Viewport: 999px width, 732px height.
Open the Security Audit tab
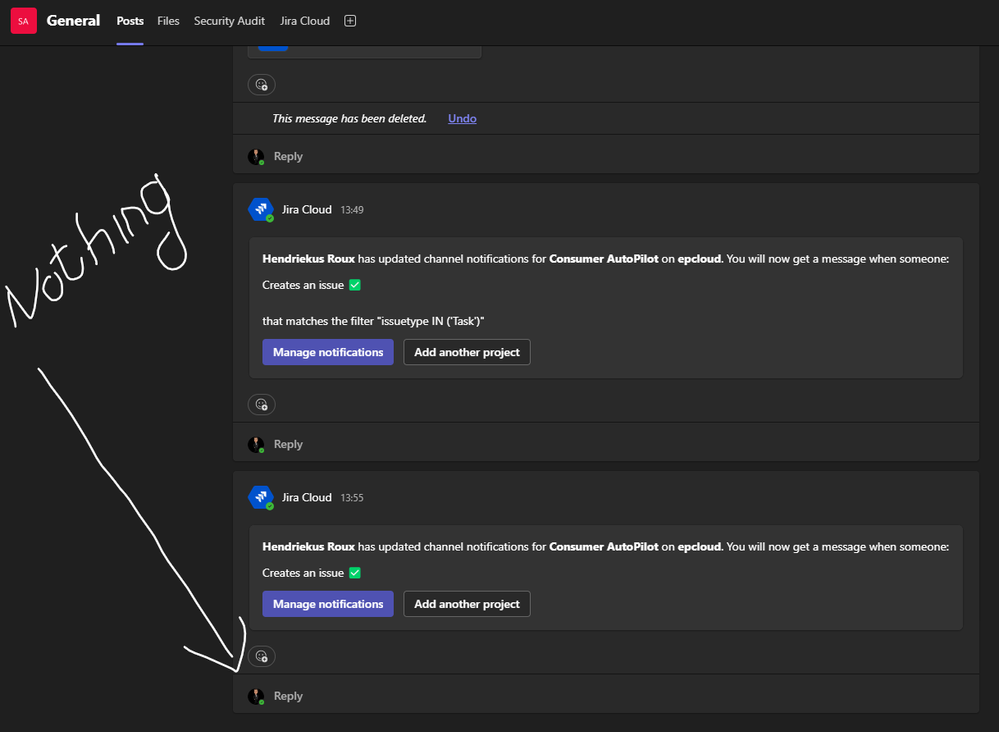tap(229, 21)
